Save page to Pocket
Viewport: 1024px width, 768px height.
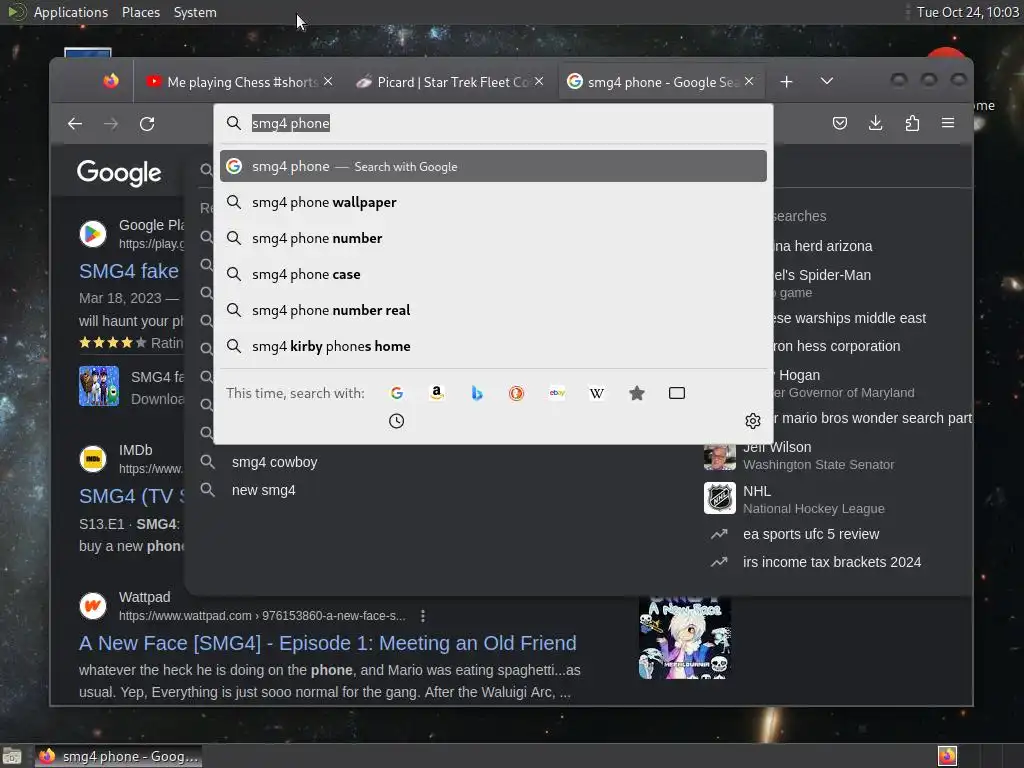pyautogui.click(x=840, y=123)
